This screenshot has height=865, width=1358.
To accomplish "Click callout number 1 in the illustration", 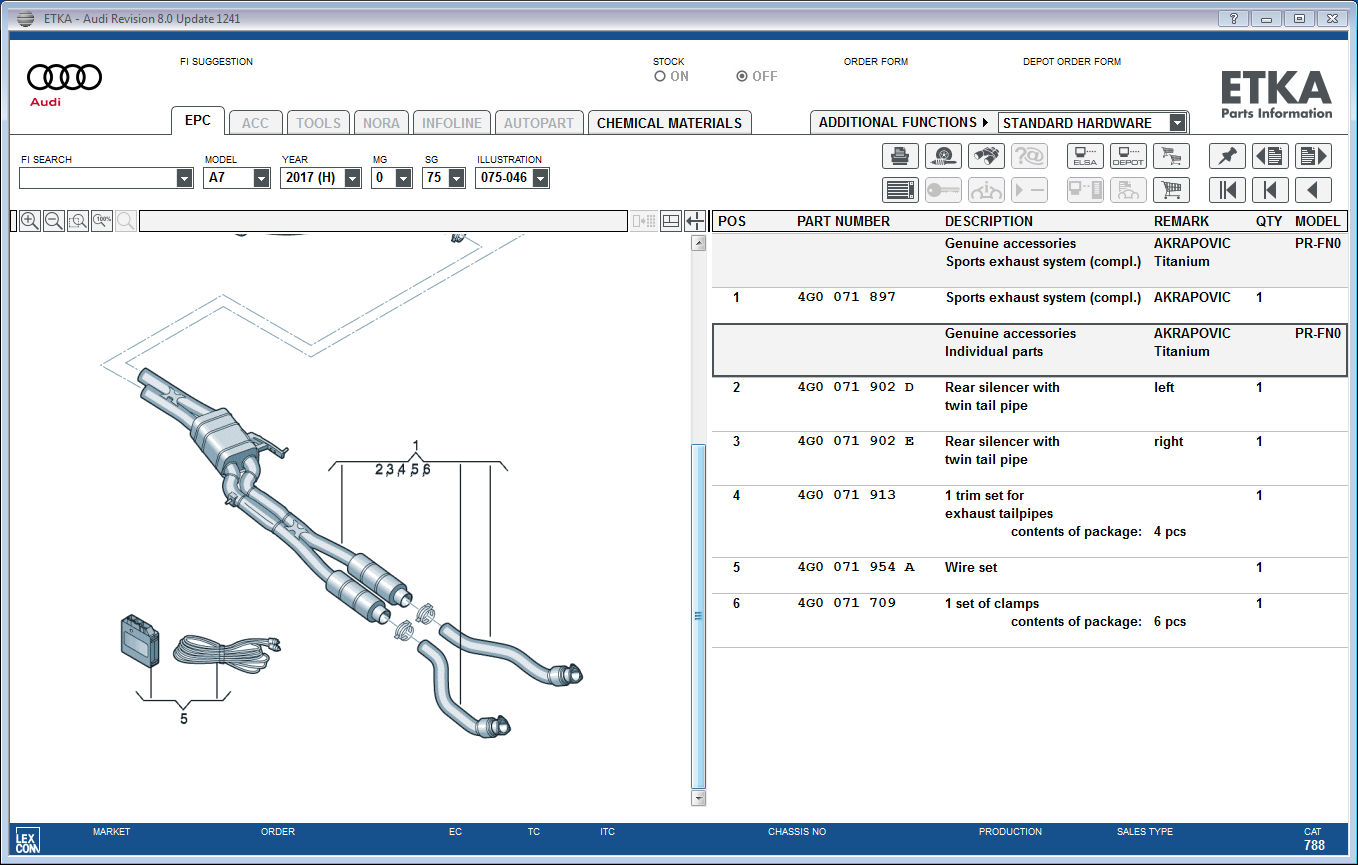I will [416, 446].
